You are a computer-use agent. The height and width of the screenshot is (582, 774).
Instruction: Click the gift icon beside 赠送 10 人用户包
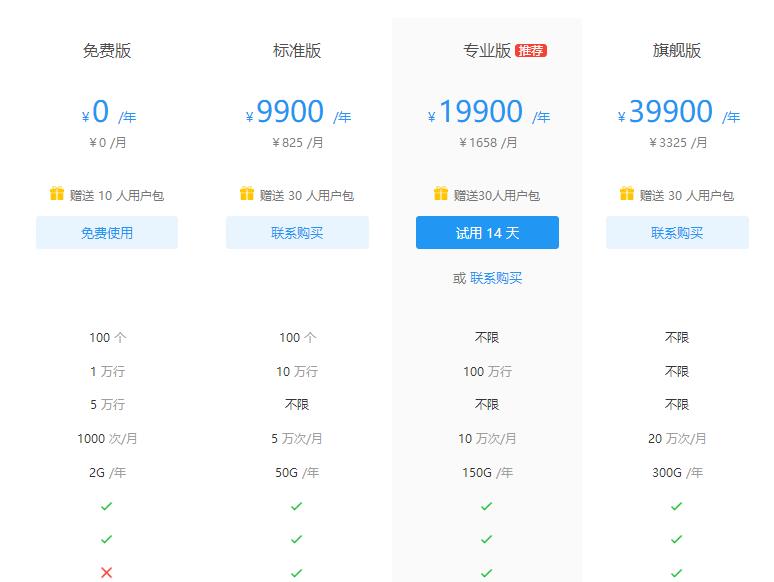tap(57, 194)
